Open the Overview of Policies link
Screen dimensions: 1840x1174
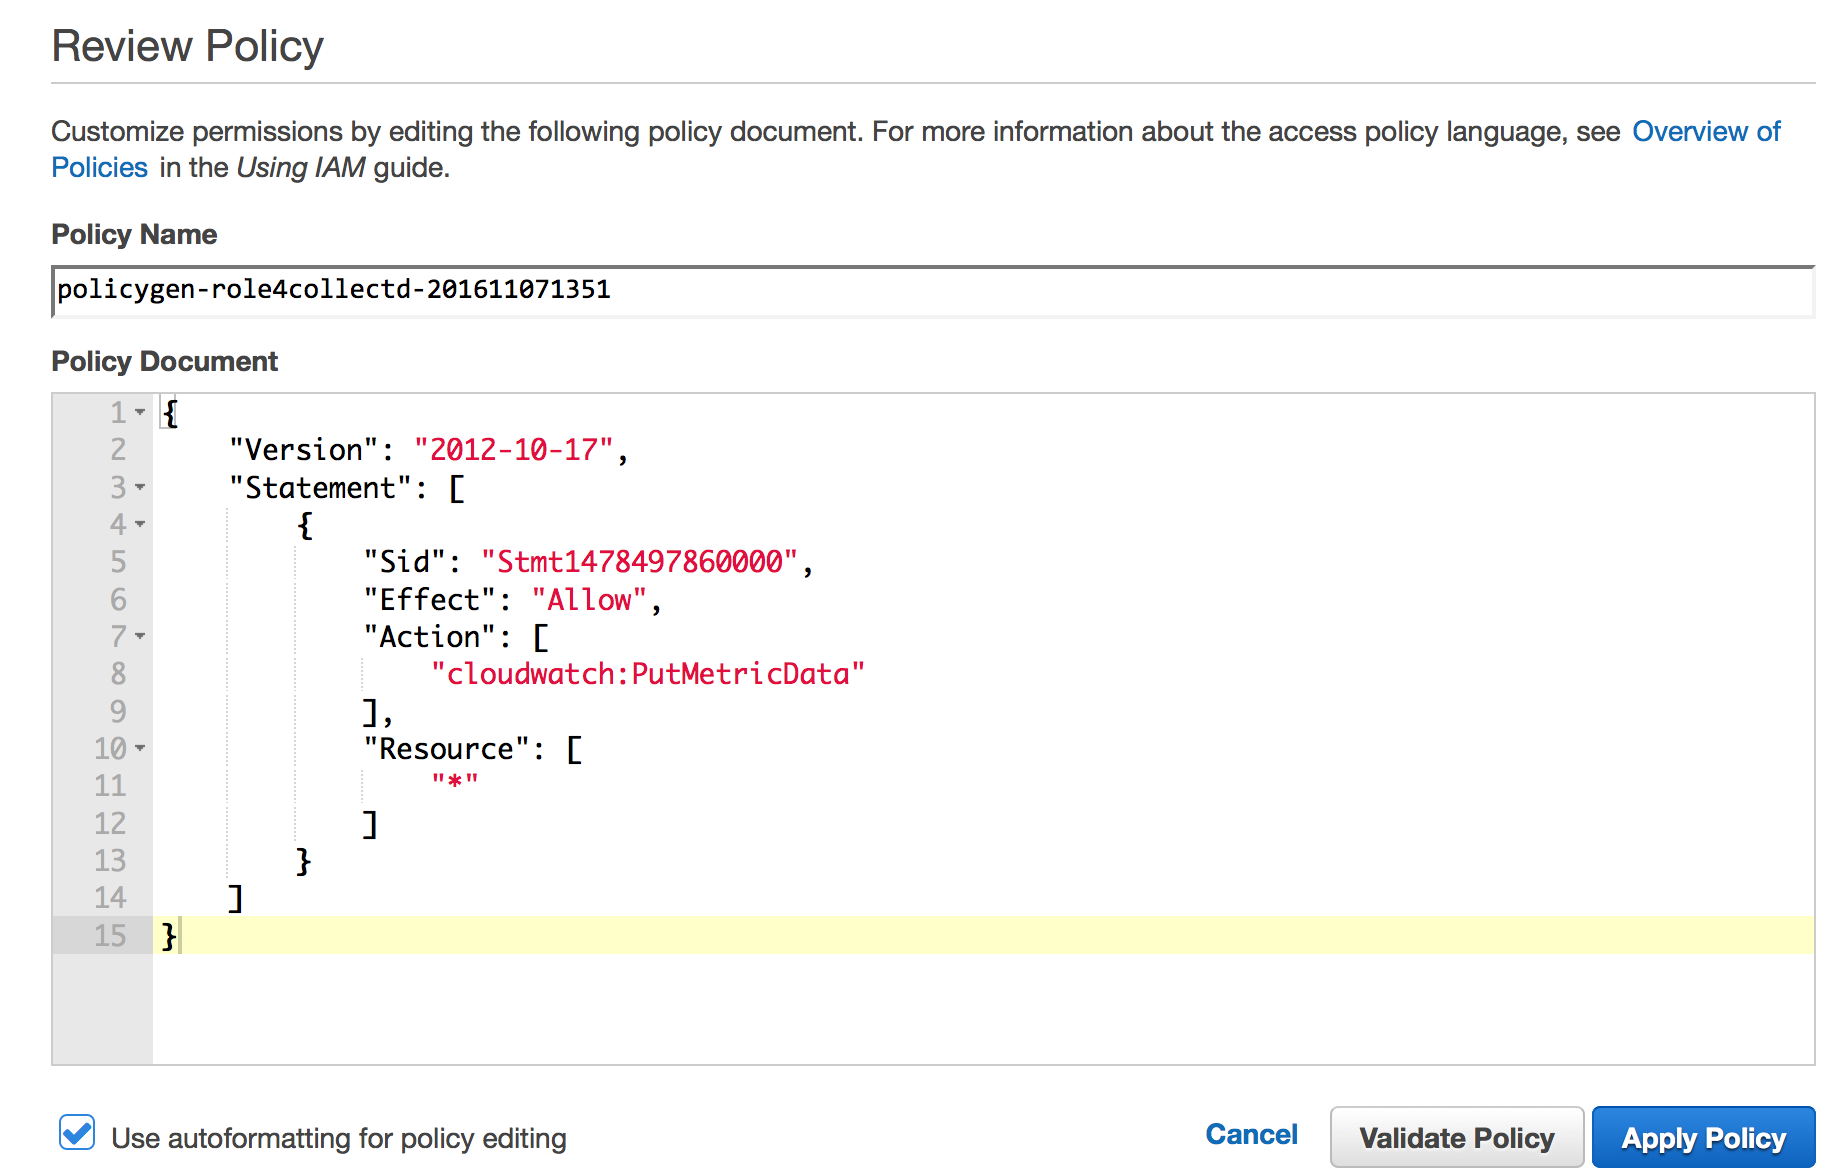(1705, 132)
